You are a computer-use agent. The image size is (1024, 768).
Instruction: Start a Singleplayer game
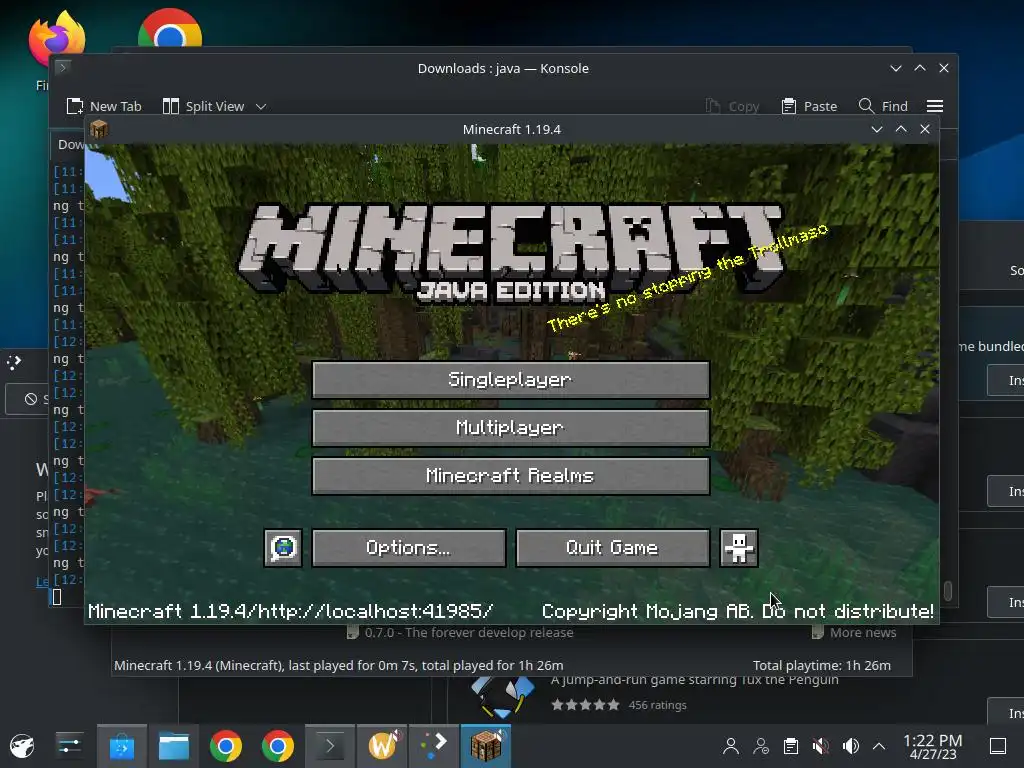click(x=511, y=379)
